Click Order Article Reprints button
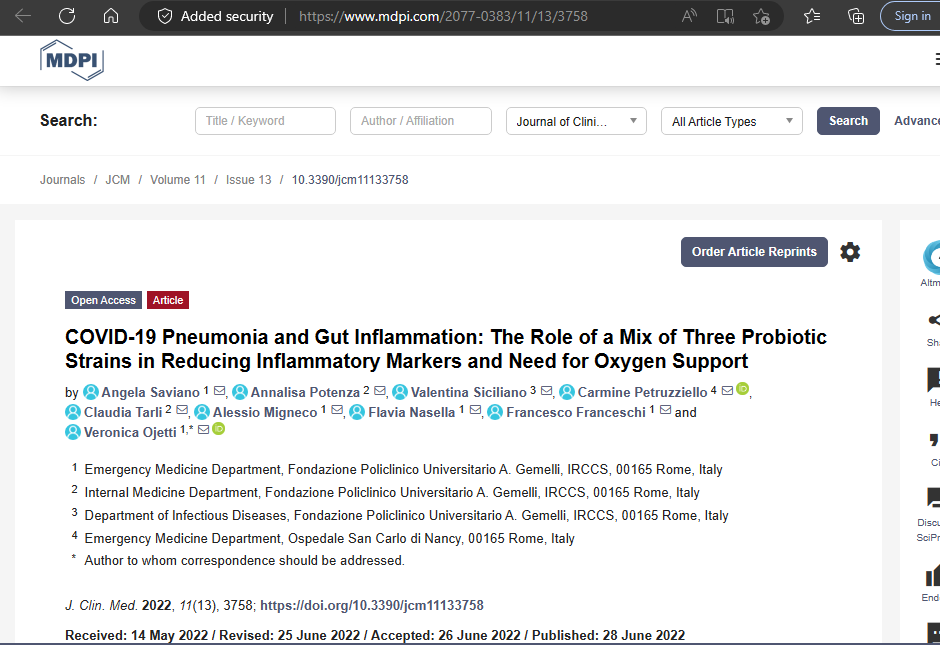The image size is (940, 645). (x=754, y=252)
